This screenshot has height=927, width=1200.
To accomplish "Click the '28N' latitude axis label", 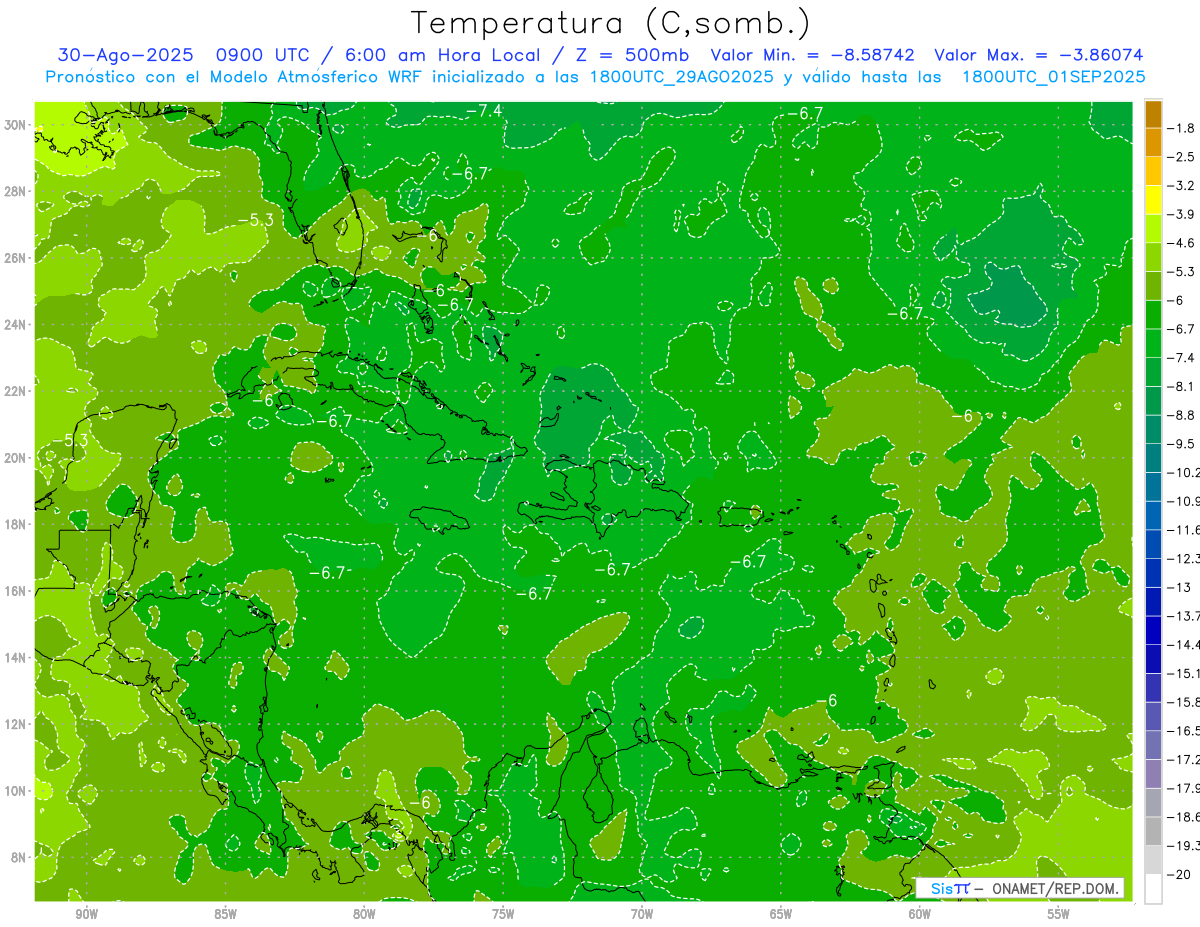I will pos(16,191).
